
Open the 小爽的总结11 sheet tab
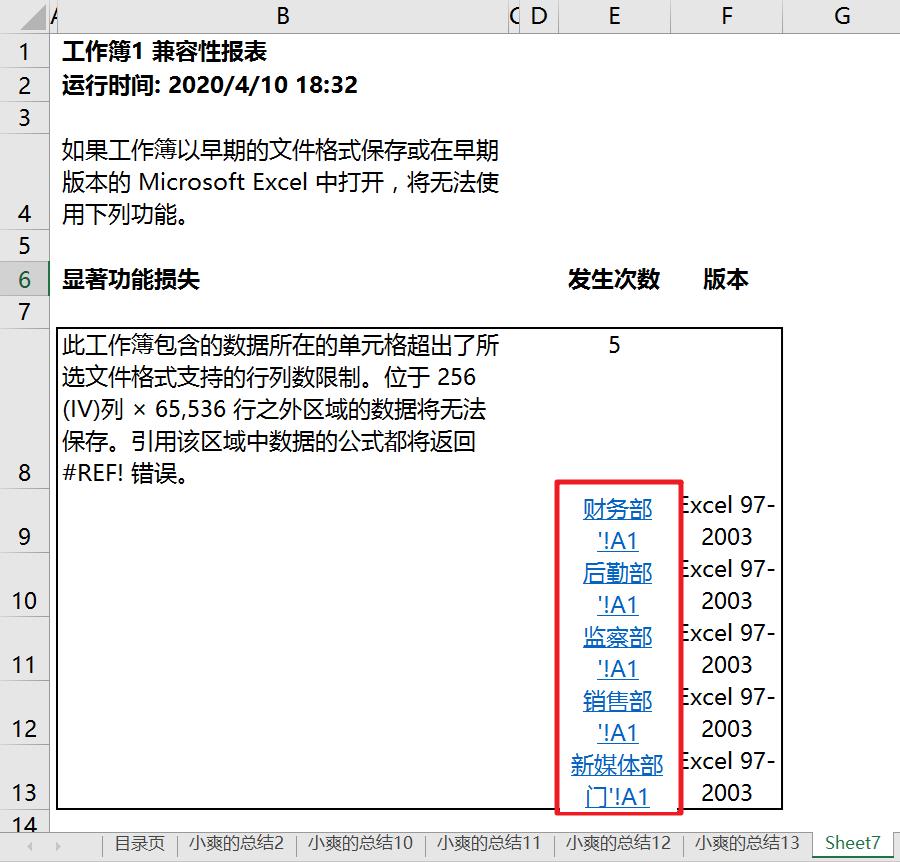click(487, 844)
